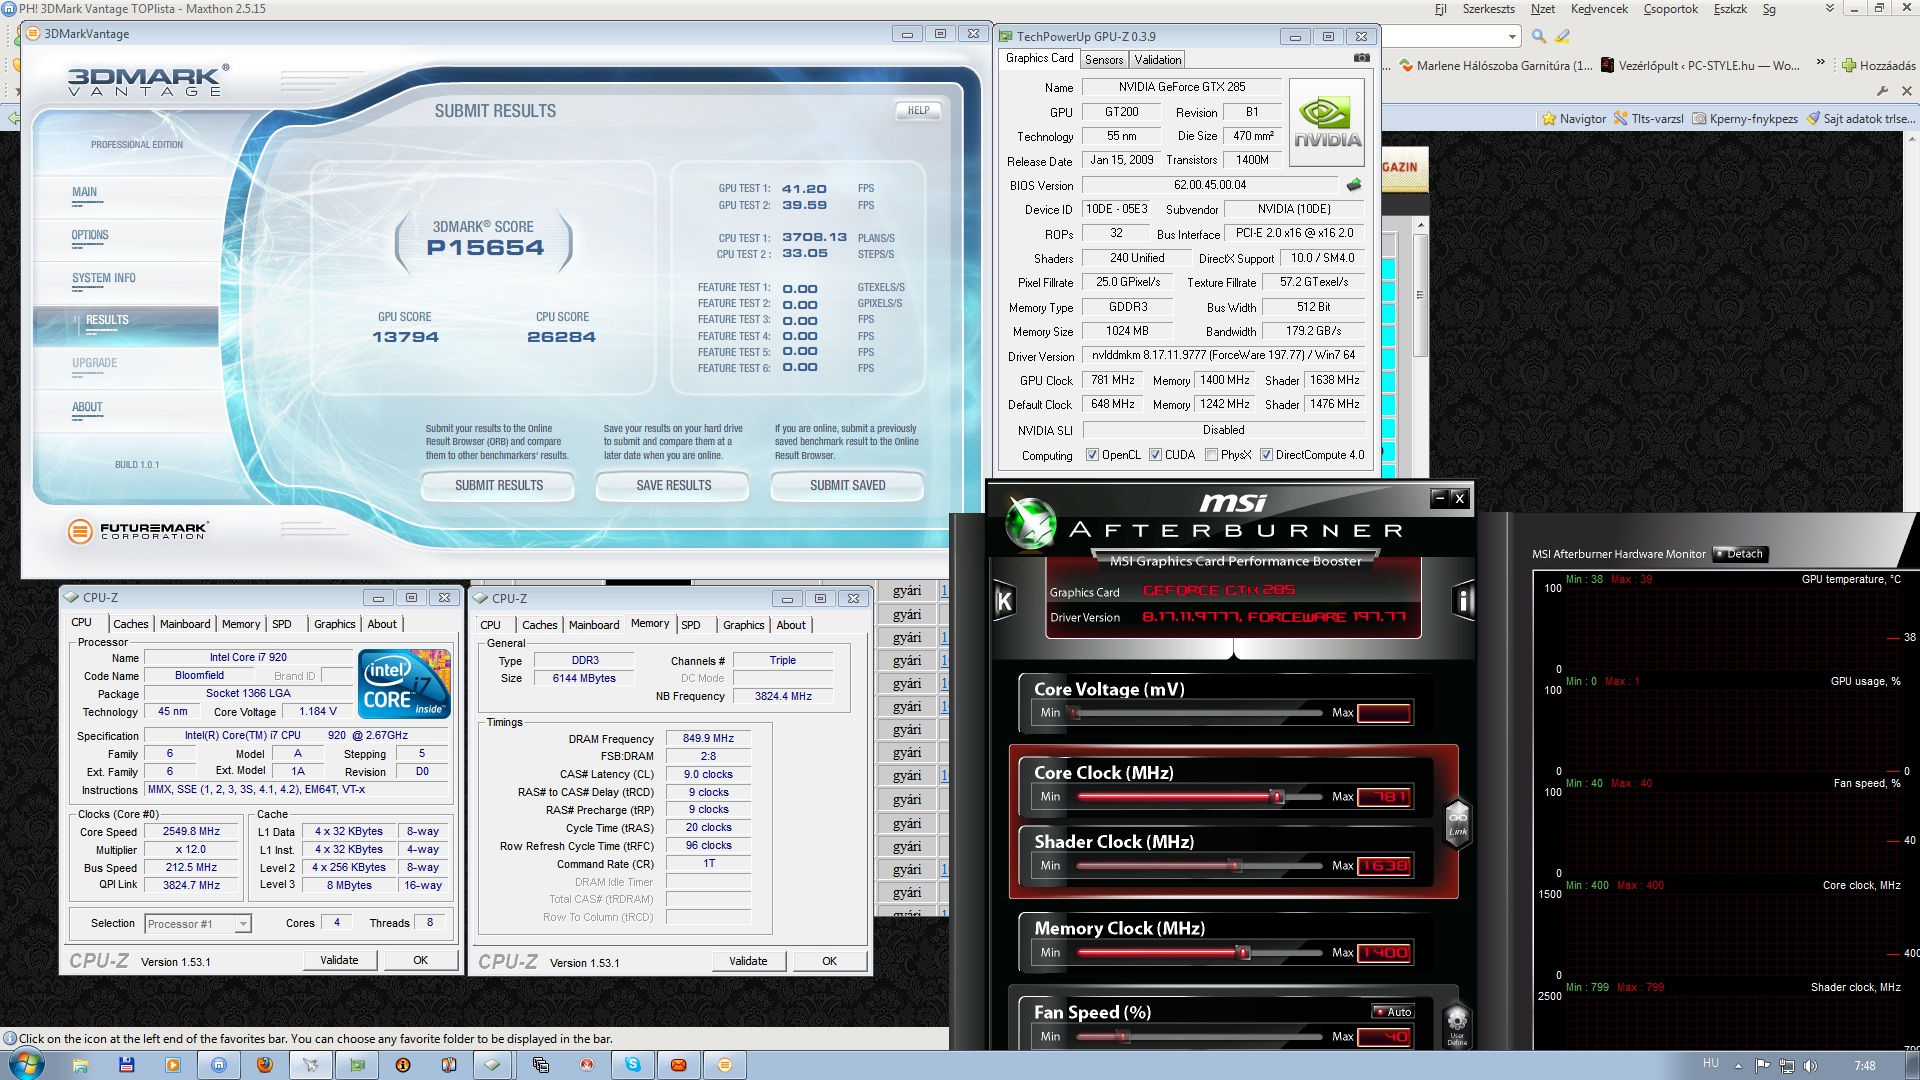This screenshot has height=1080, width=1920.
Task: Click the Core Clock Max value field 781
Action: pos(1384,797)
